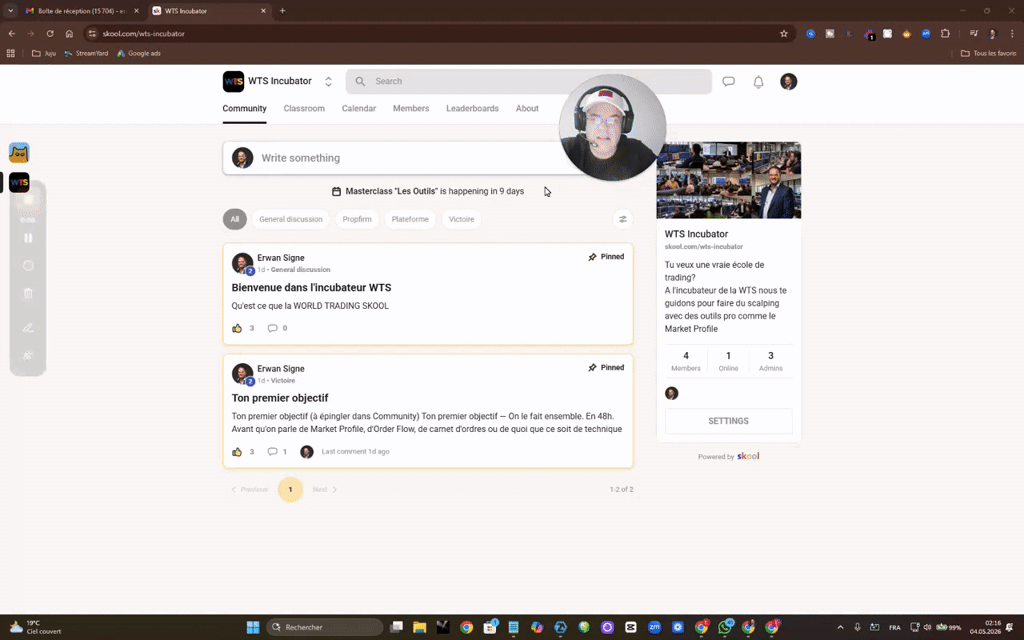Open comments on the Bienvenue post

point(272,328)
